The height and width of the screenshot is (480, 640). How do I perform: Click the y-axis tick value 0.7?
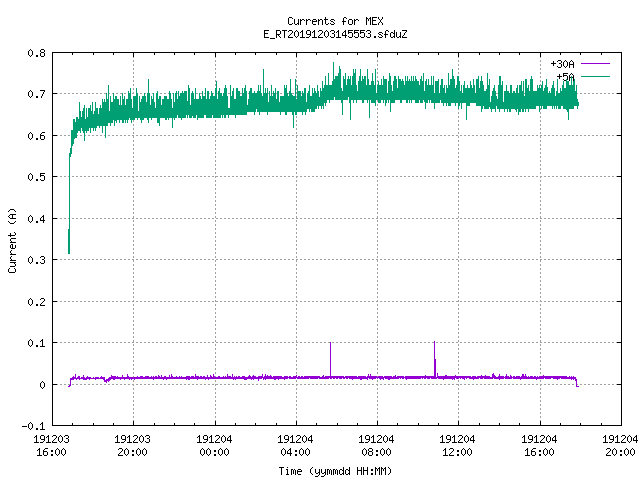(x=36, y=94)
